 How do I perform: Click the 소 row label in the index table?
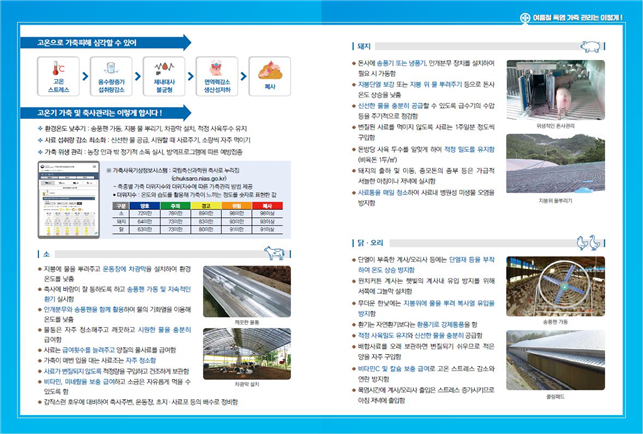121,214
